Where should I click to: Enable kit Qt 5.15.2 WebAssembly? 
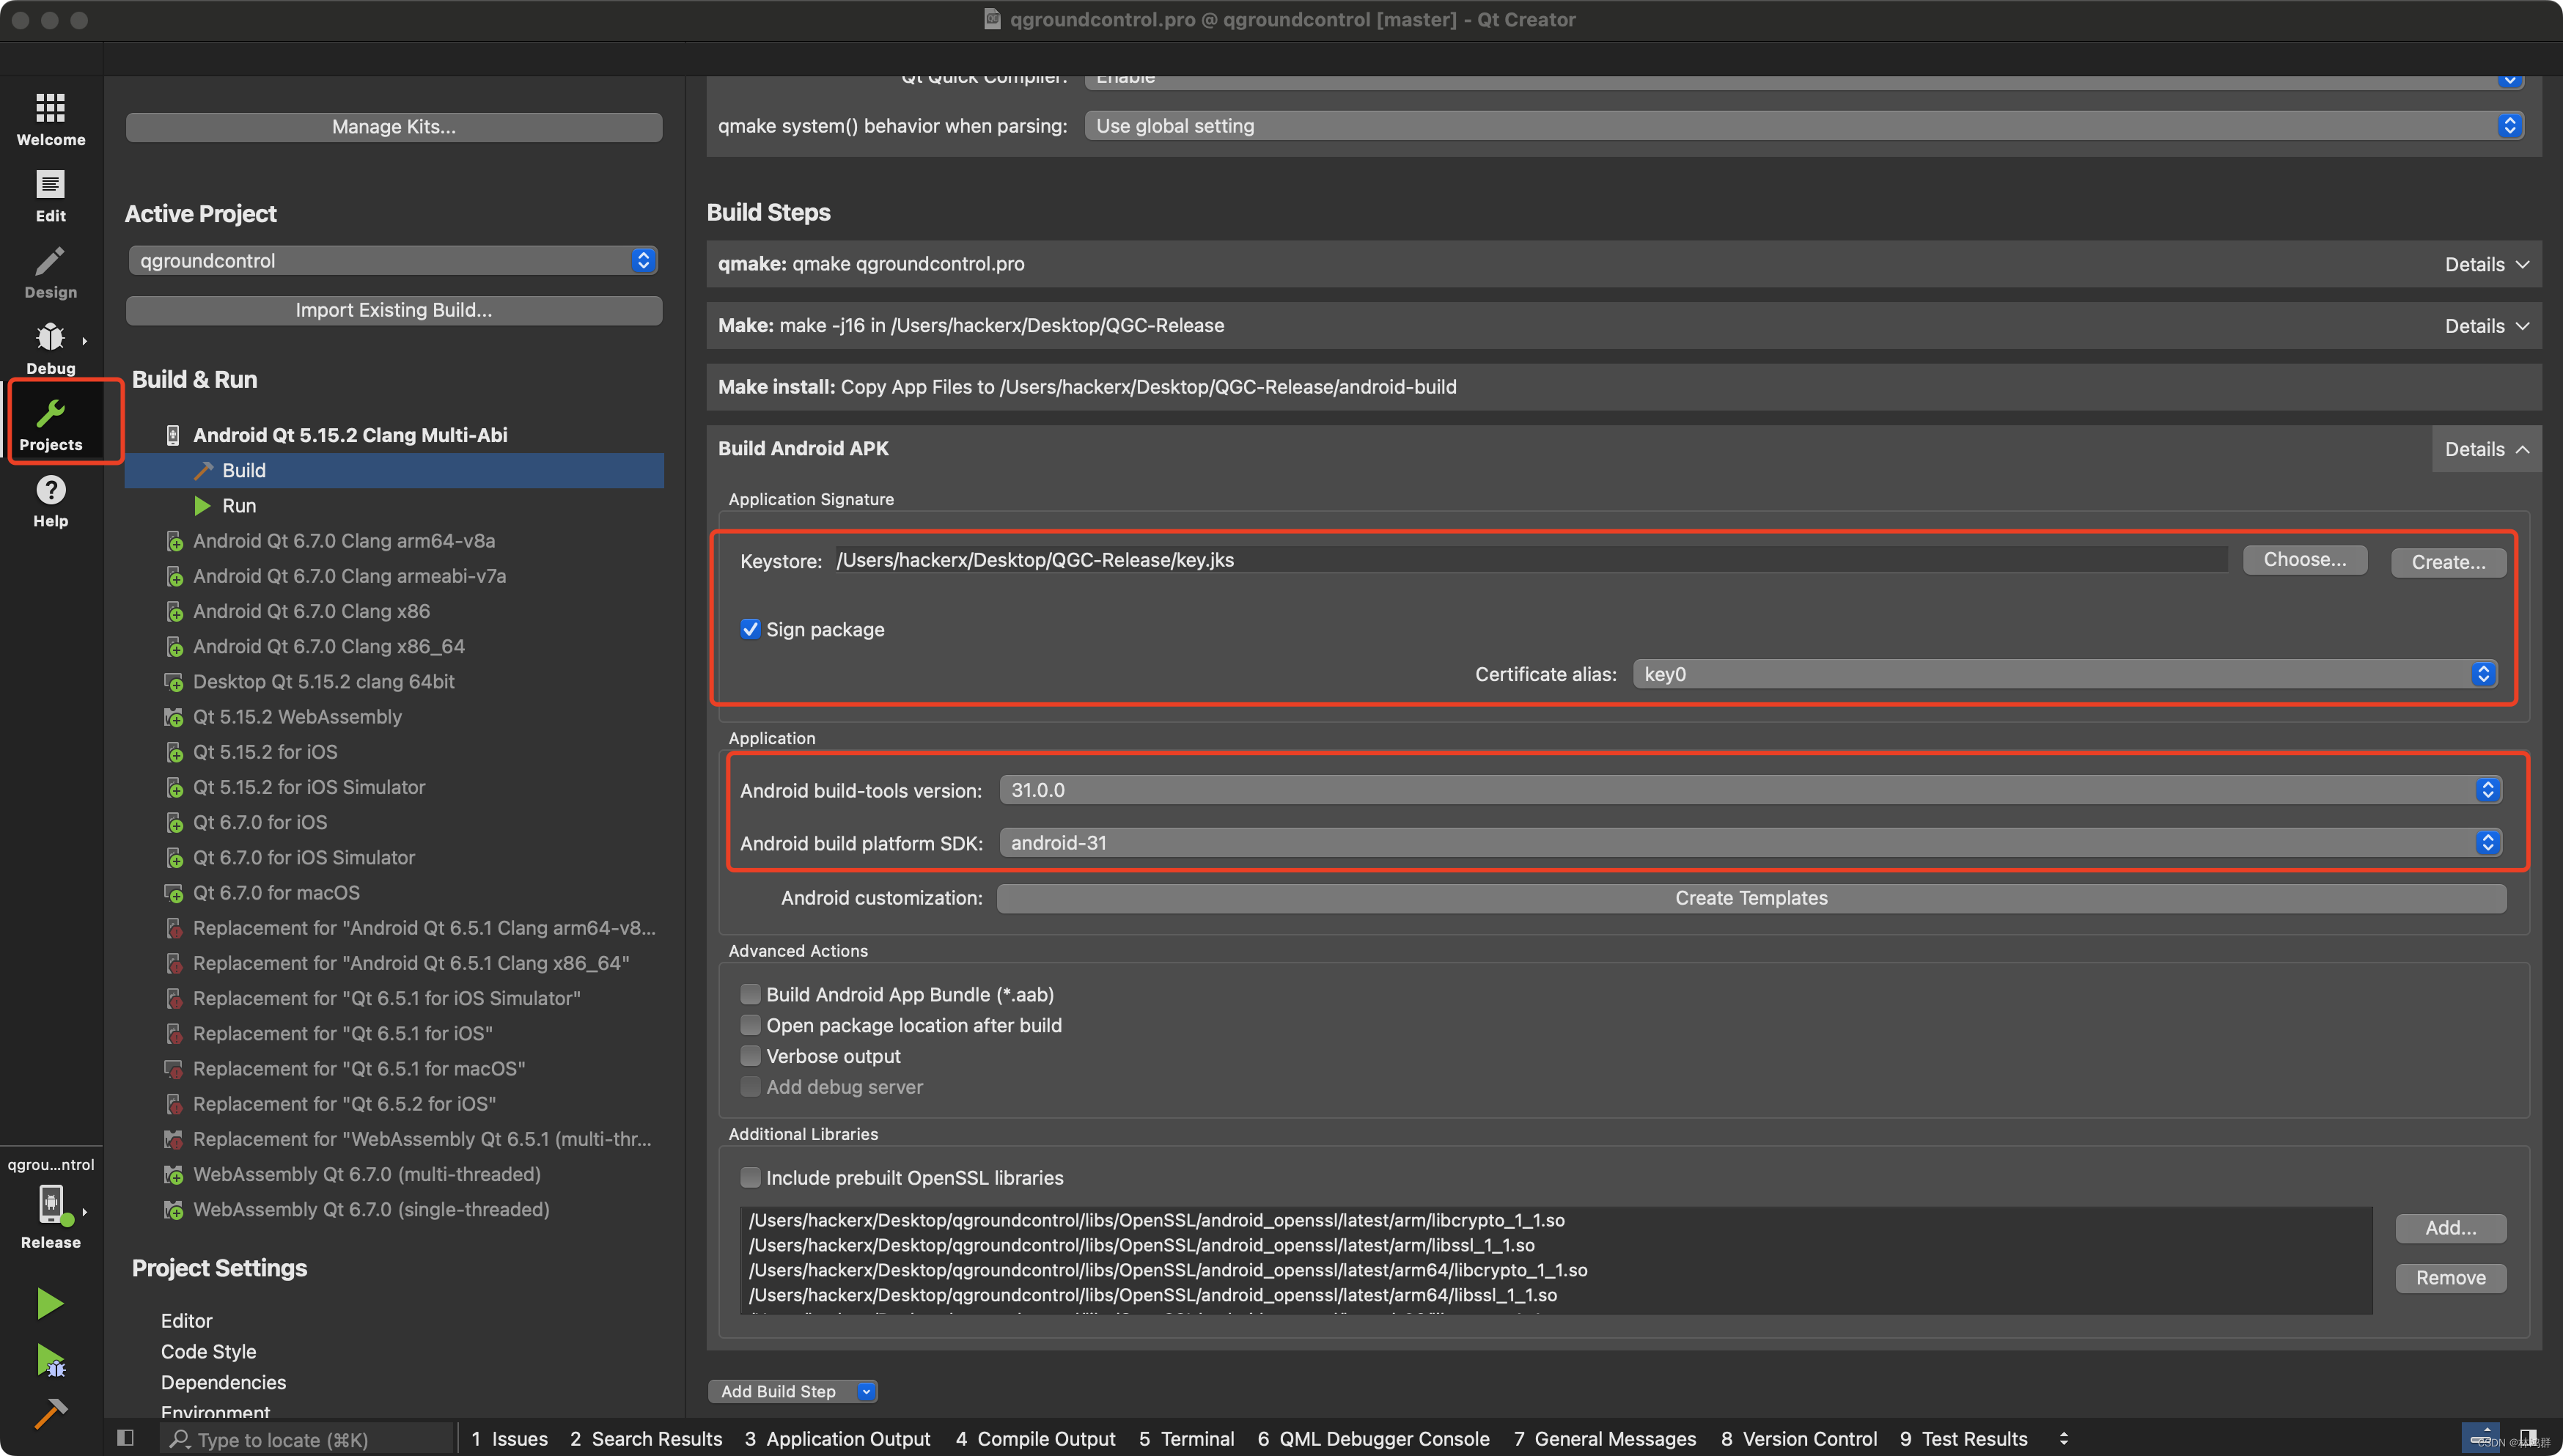tap(297, 716)
